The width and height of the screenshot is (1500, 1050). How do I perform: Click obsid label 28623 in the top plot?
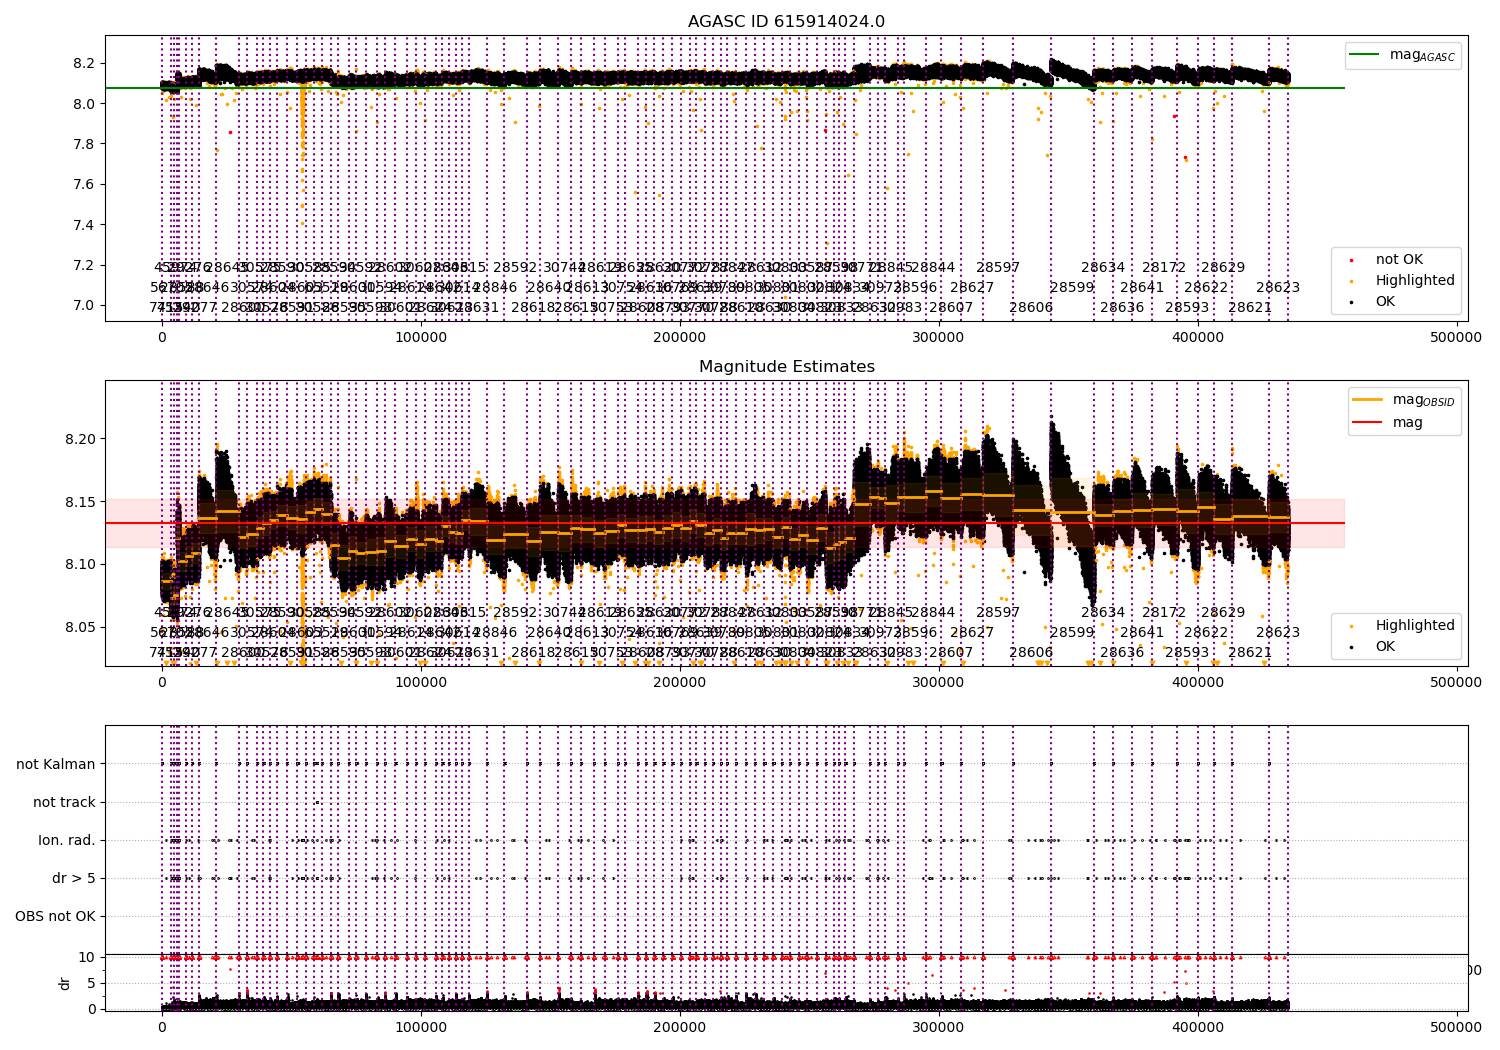pyautogui.click(x=1278, y=288)
